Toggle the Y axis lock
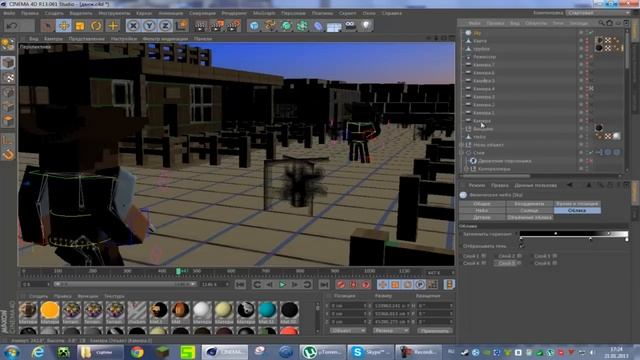Screen dimensions: 640x360 click(149, 26)
